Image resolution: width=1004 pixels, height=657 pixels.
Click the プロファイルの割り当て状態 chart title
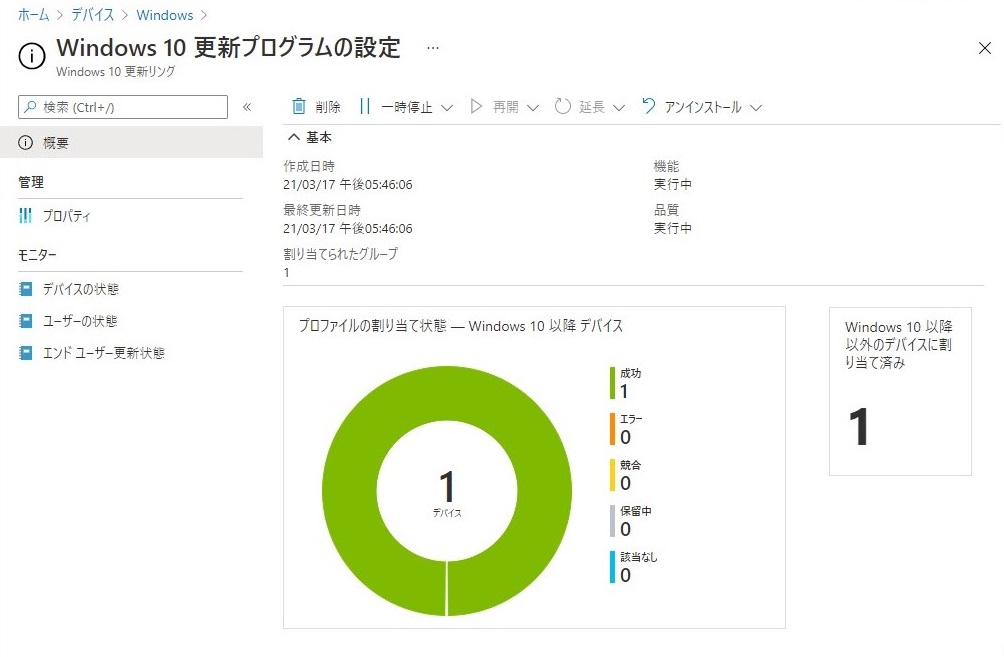pyautogui.click(x=460, y=326)
